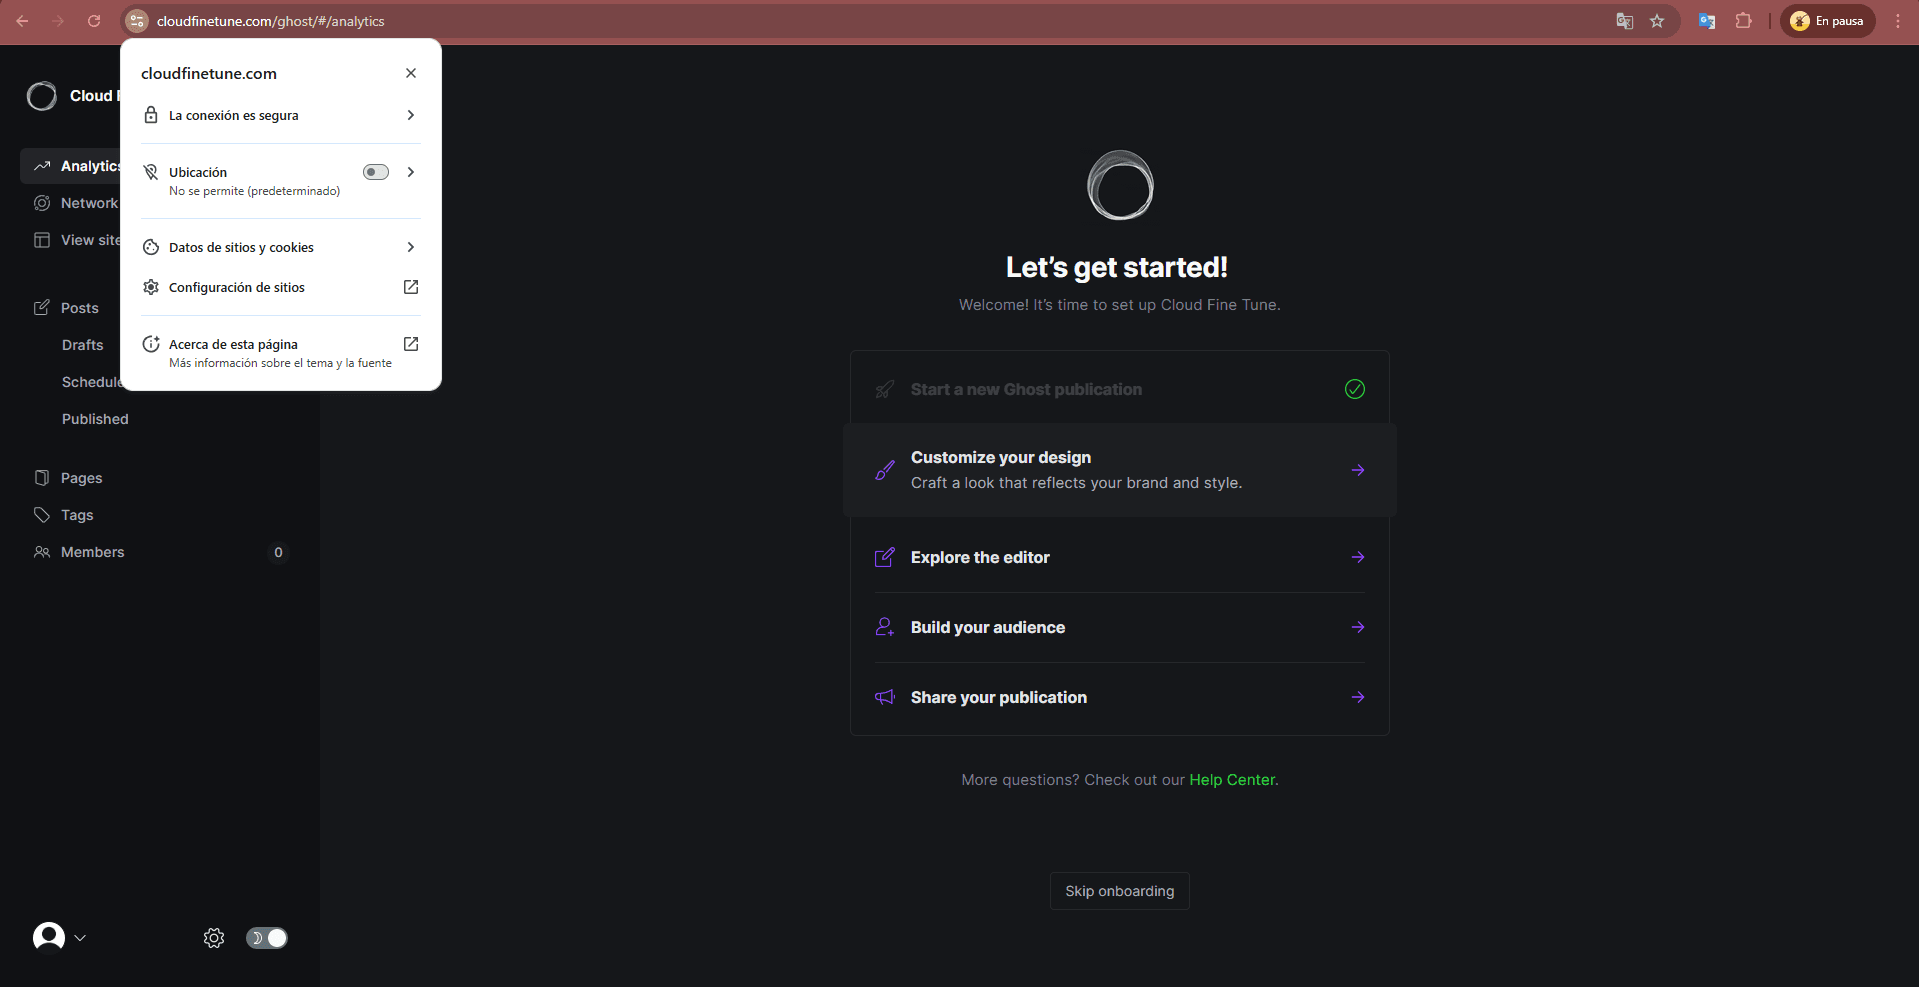Open Acerca de esta página
Screen dimensions: 1919x987
pyautogui.click(x=281, y=352)
